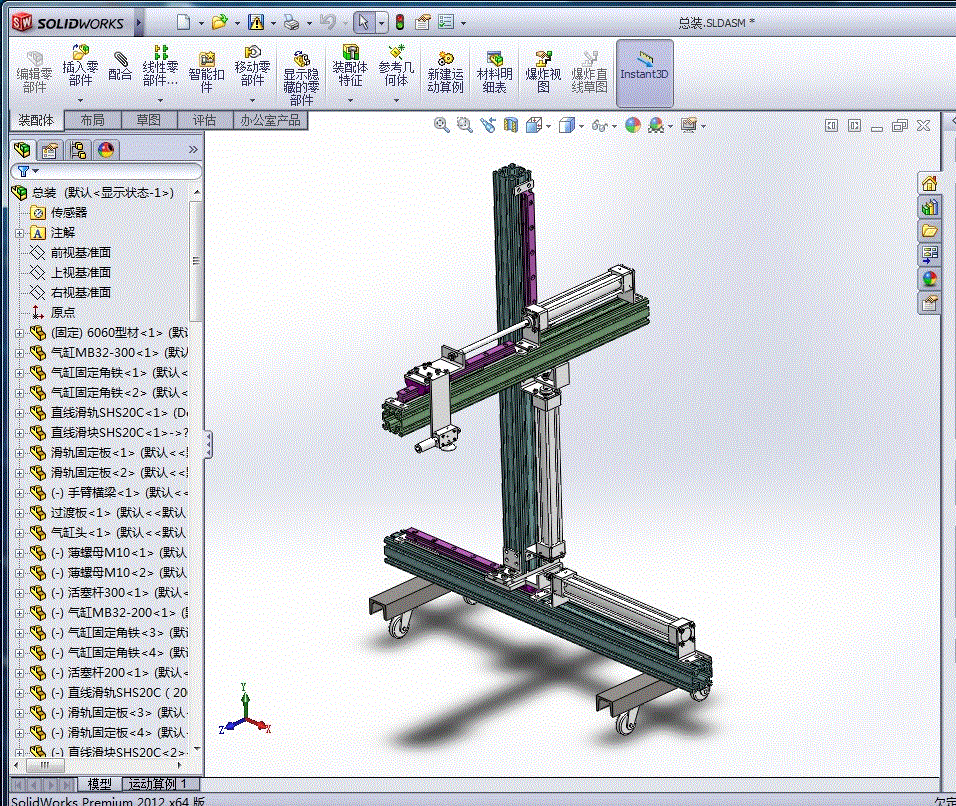Screen dimensions: 956x806
Task: Select (-) 手臂横梁<1> component in tree
Action: click(x=119, y=493)
